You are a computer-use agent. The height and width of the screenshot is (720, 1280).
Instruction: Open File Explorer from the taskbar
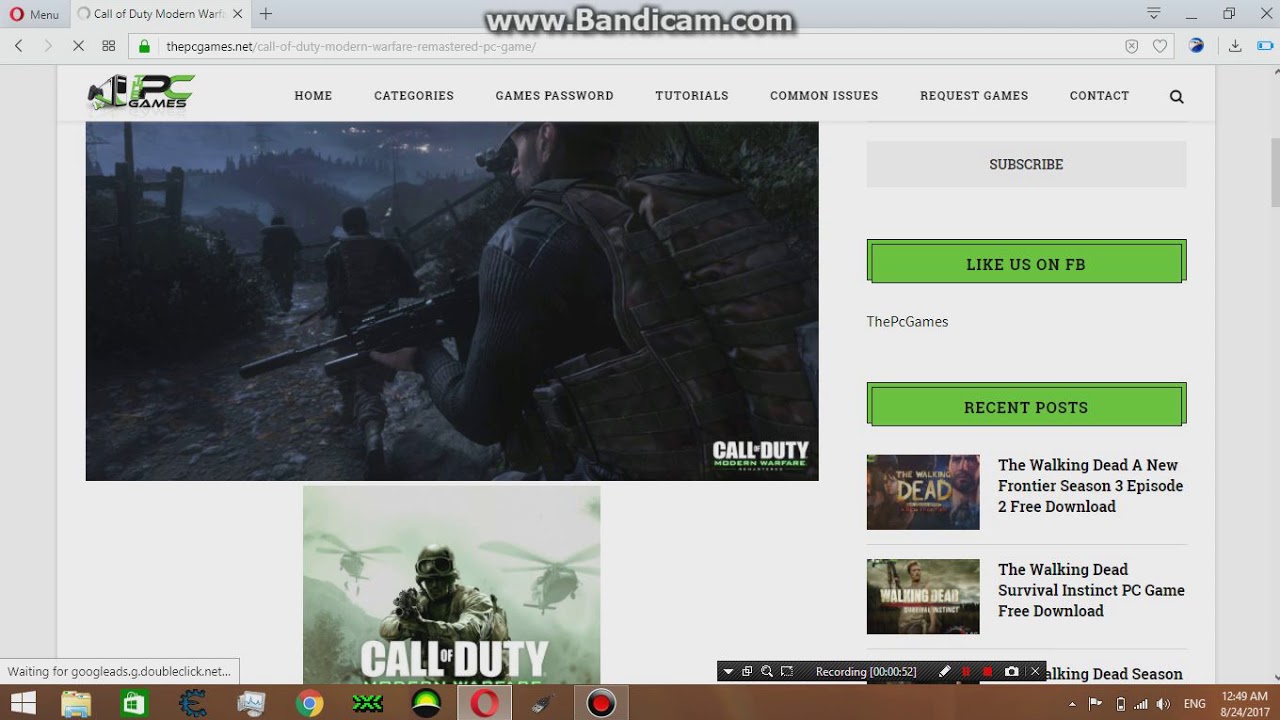coord(76,703)
